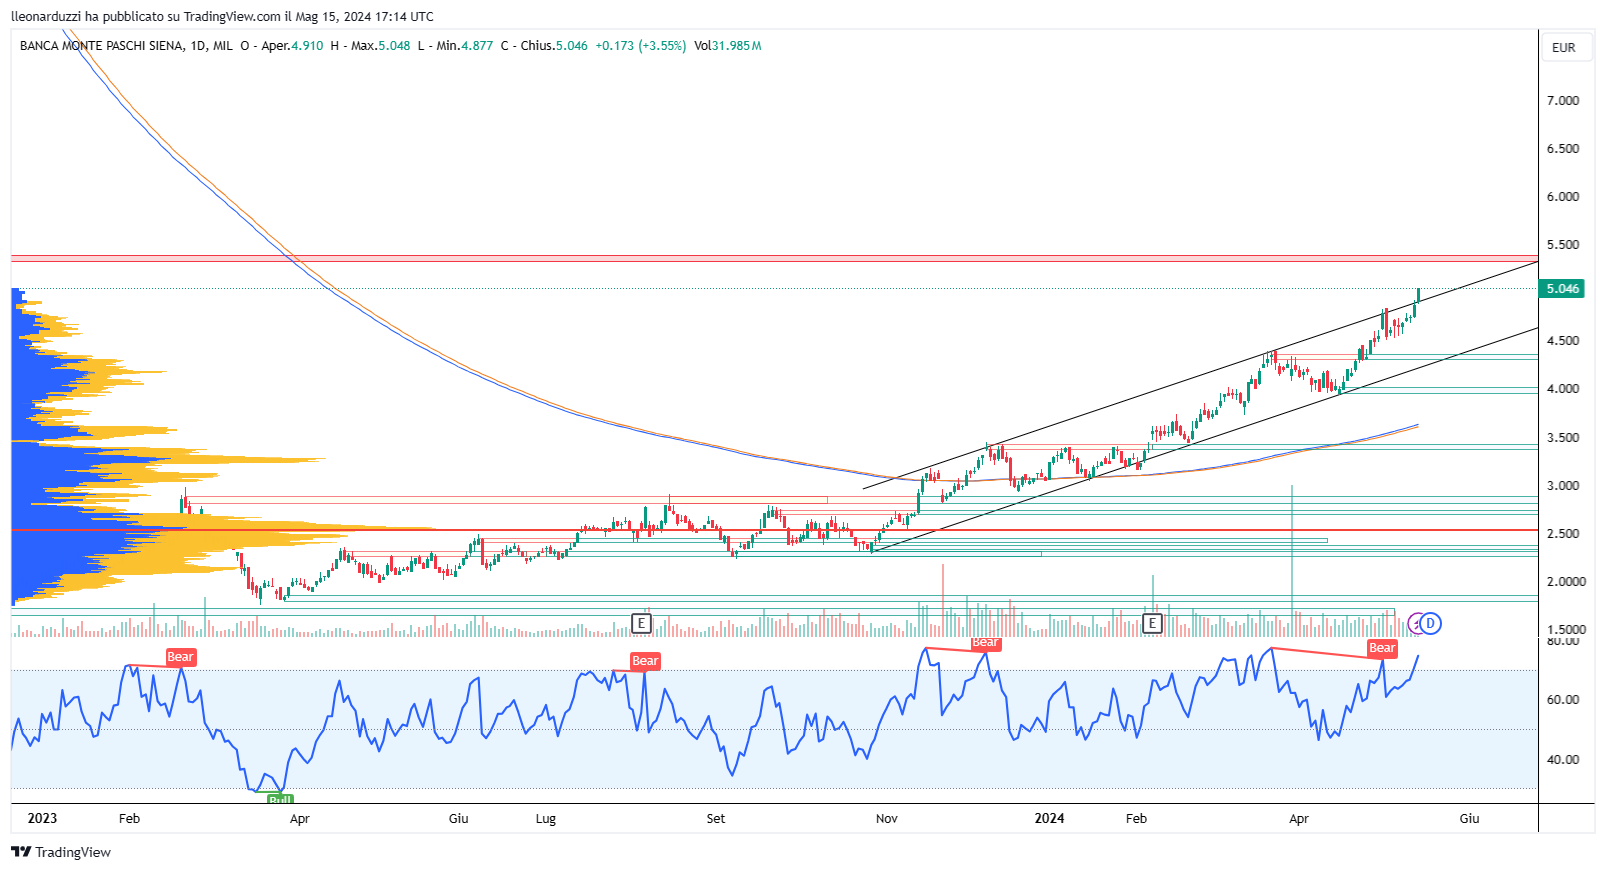Screen dimensions: 1606x870
Task: Click the 5.500 price axis label
Action: click(x=1563, y=244)
